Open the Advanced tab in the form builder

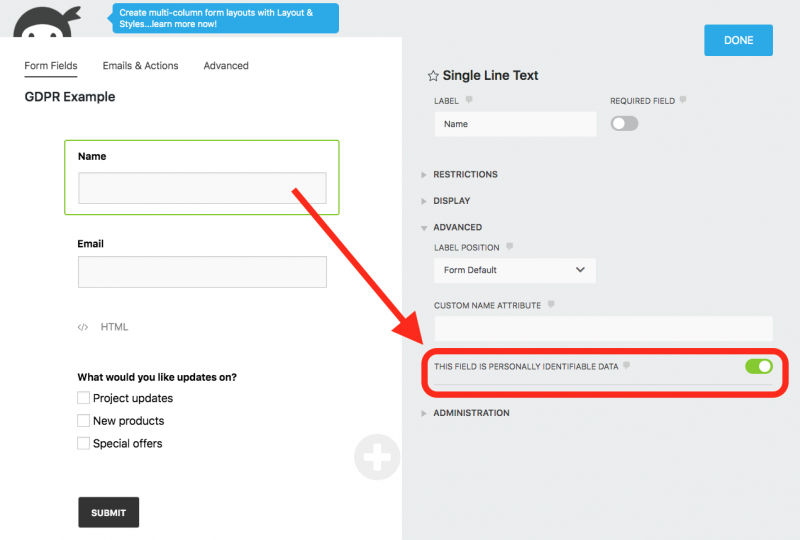(226, 66)
